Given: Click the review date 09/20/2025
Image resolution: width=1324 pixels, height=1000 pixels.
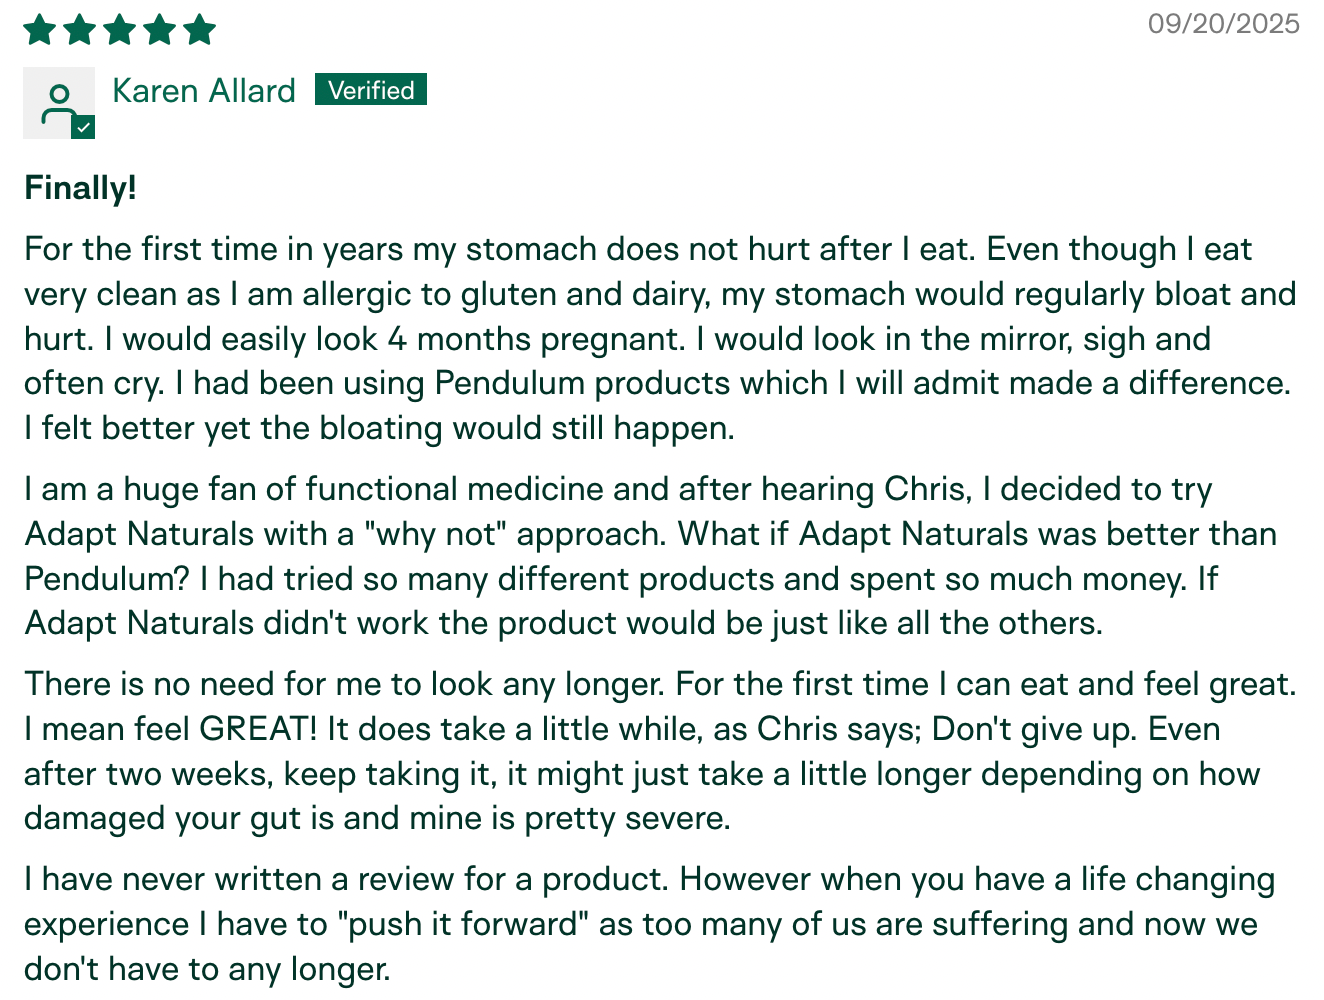Looking at the screenshot, I should (x=1223, y=24).
